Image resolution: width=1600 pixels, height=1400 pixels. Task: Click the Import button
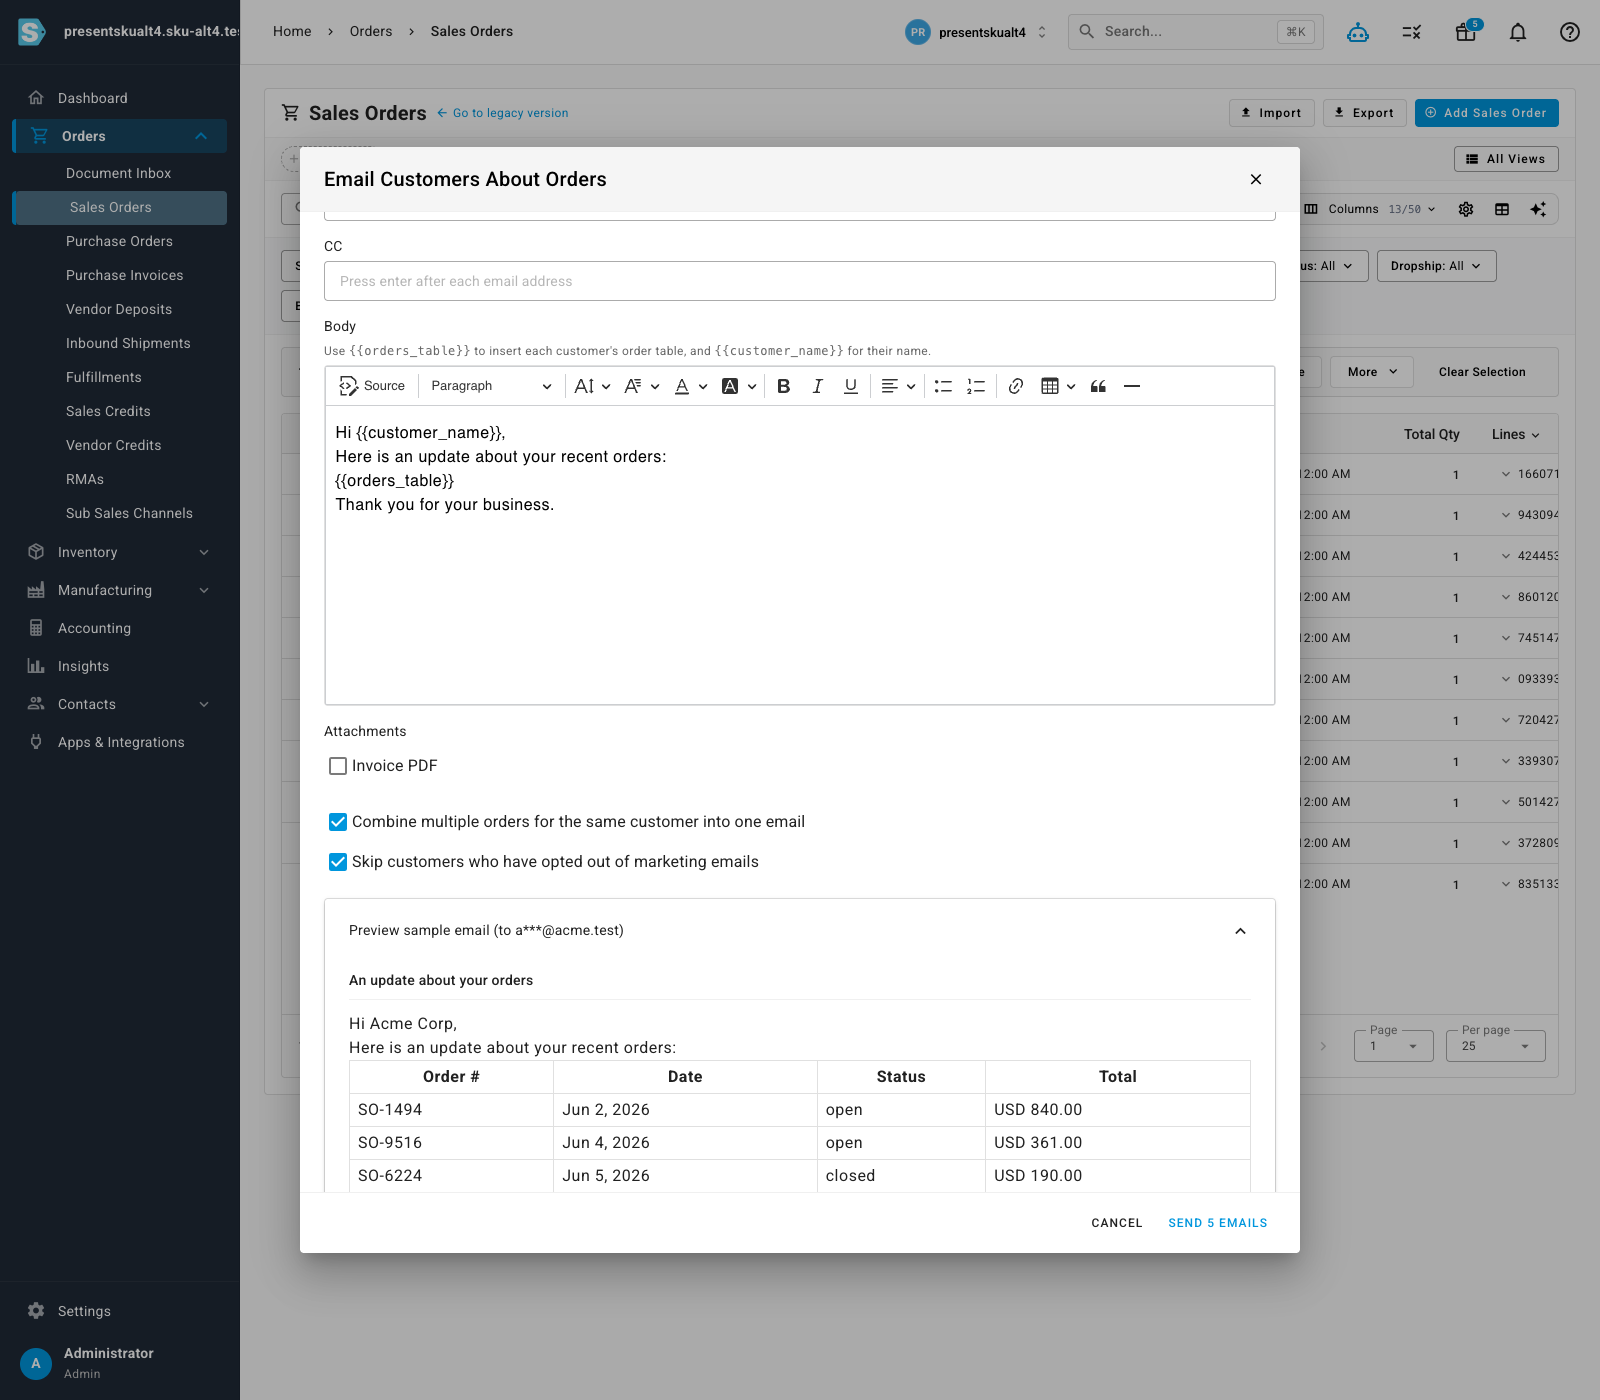click(1271, 113)
